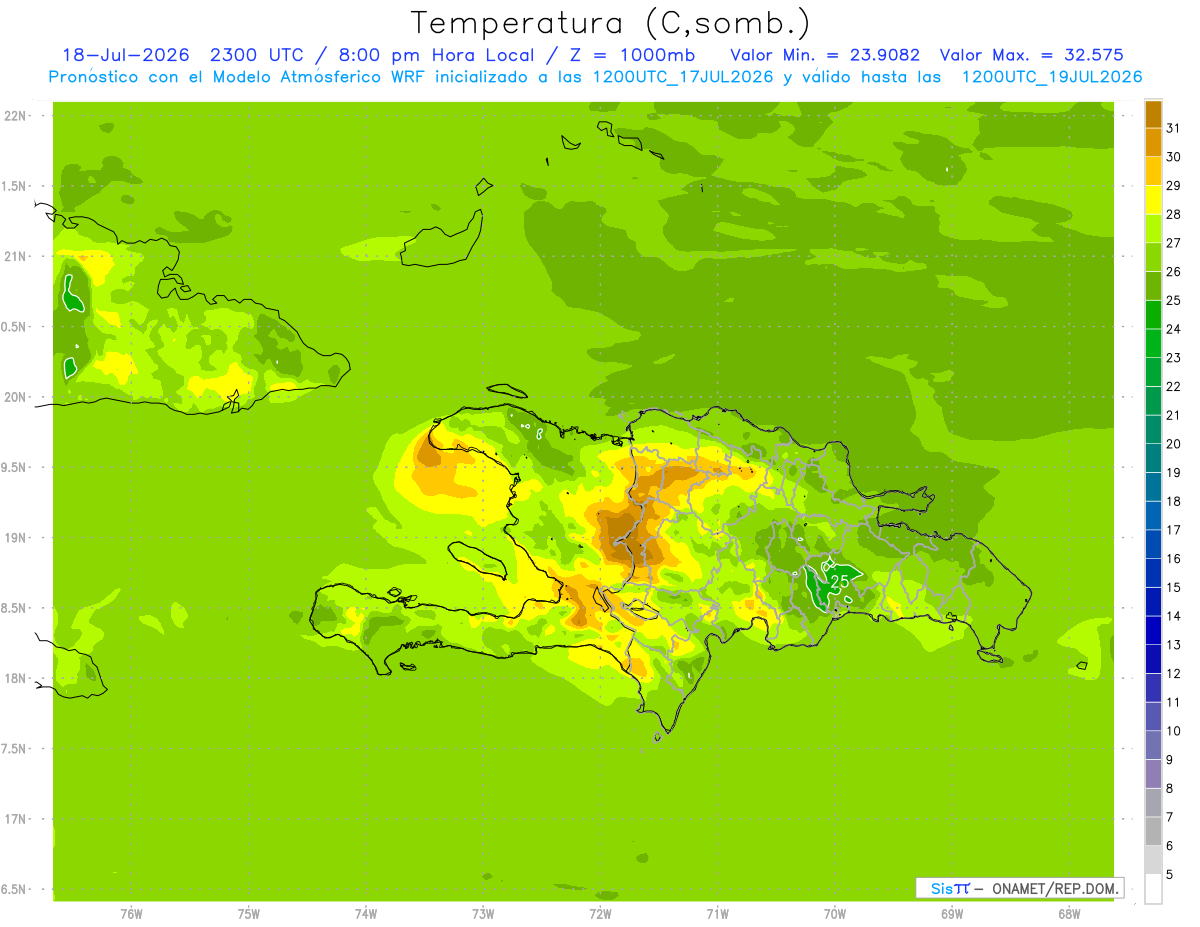The width and height of the screenshot is (1200, 927).
Task: Click the longitude axis label "69W"
Action: click(951, 913)
